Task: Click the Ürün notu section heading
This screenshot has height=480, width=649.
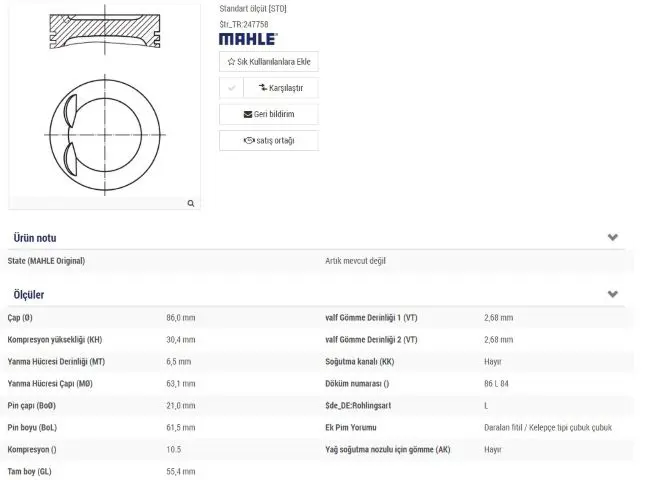Action: 34,238
